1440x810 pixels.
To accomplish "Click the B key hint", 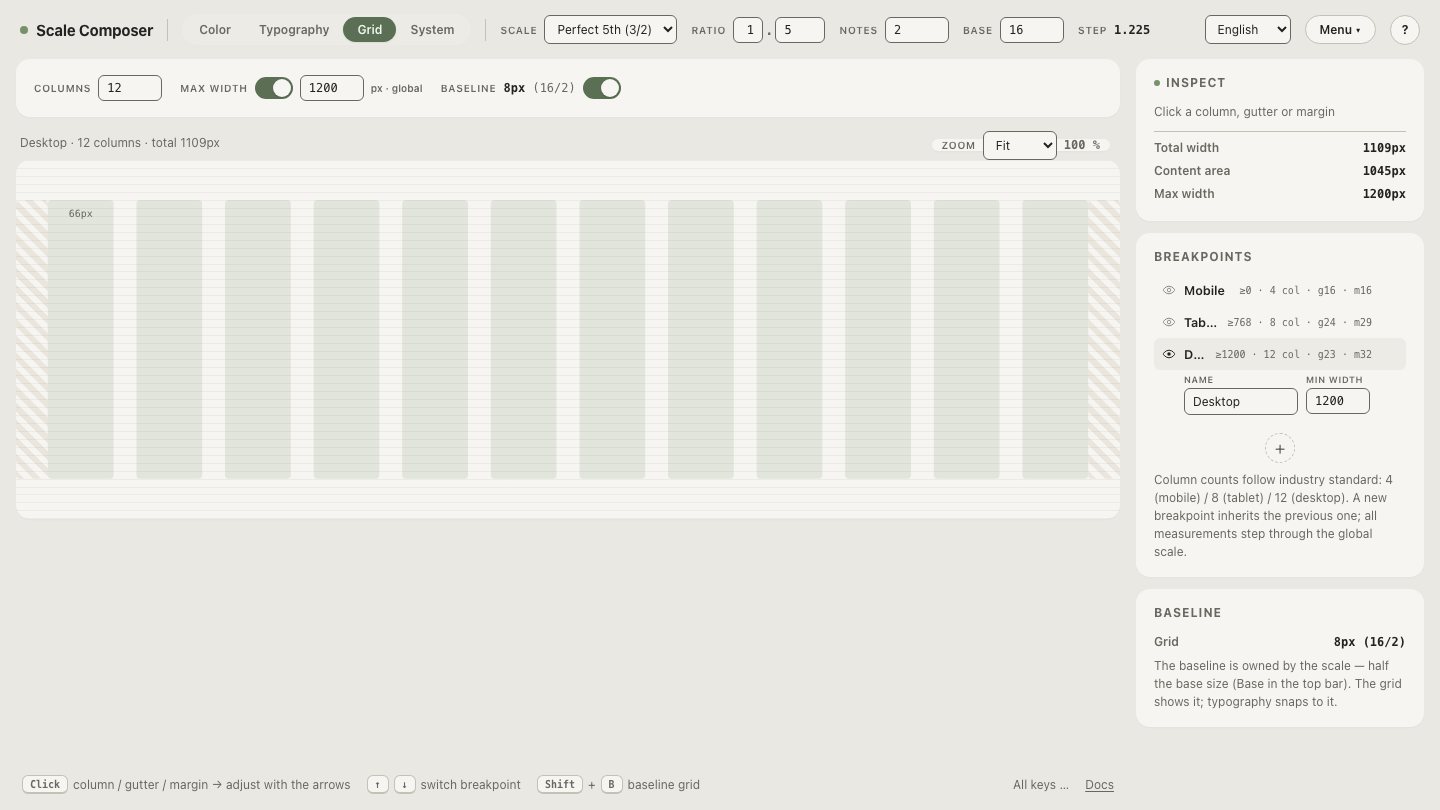I will click(x=611, y=785).
